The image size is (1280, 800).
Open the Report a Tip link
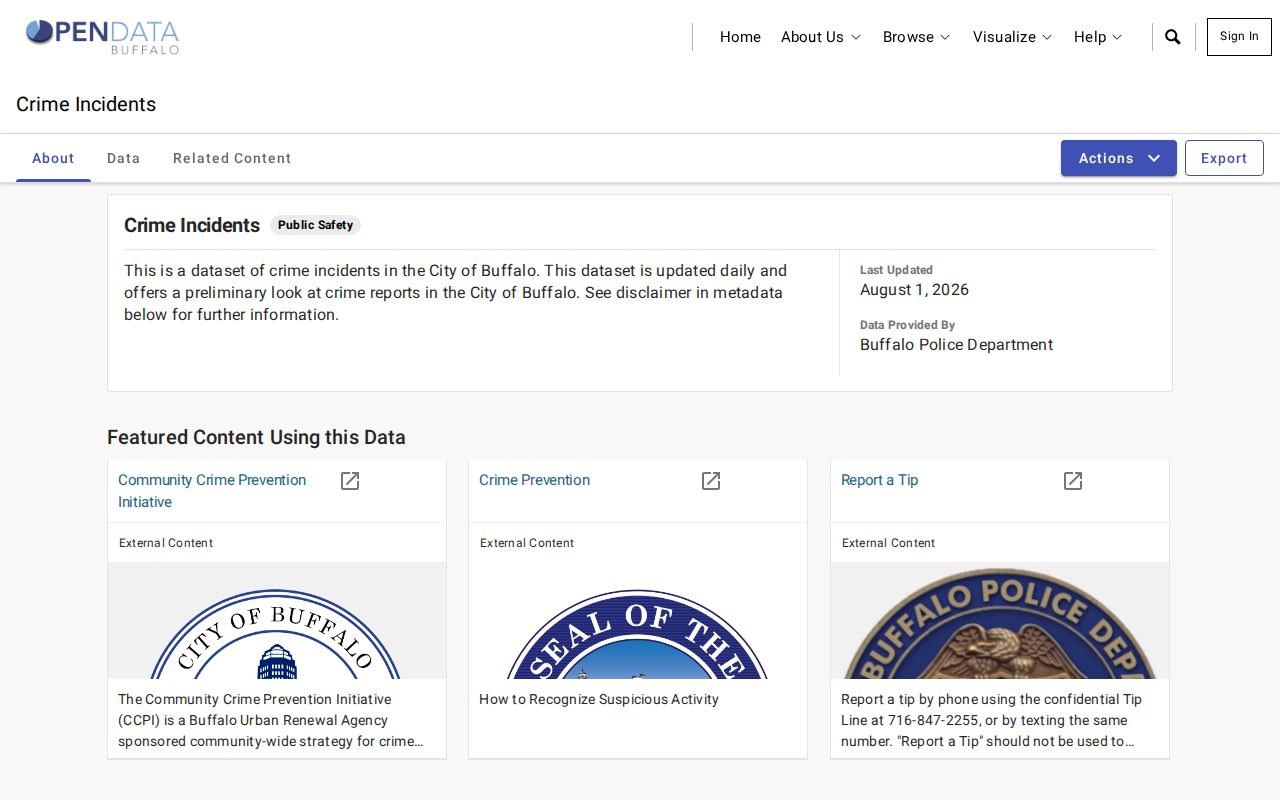click(879, 480)
